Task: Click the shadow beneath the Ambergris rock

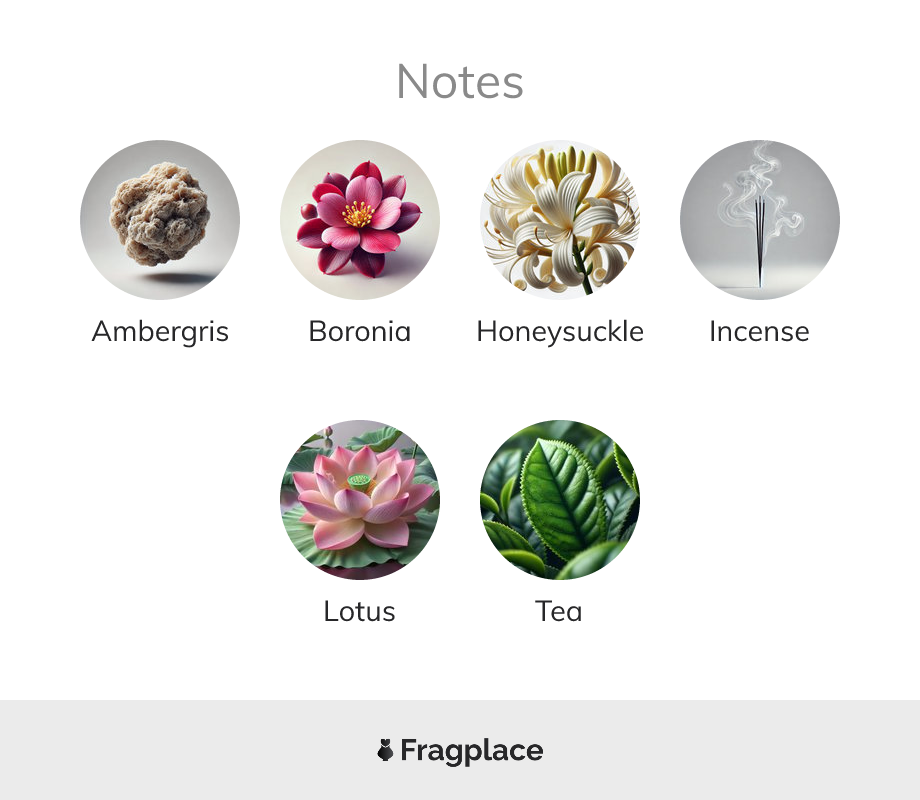Action: coord(176,277)
